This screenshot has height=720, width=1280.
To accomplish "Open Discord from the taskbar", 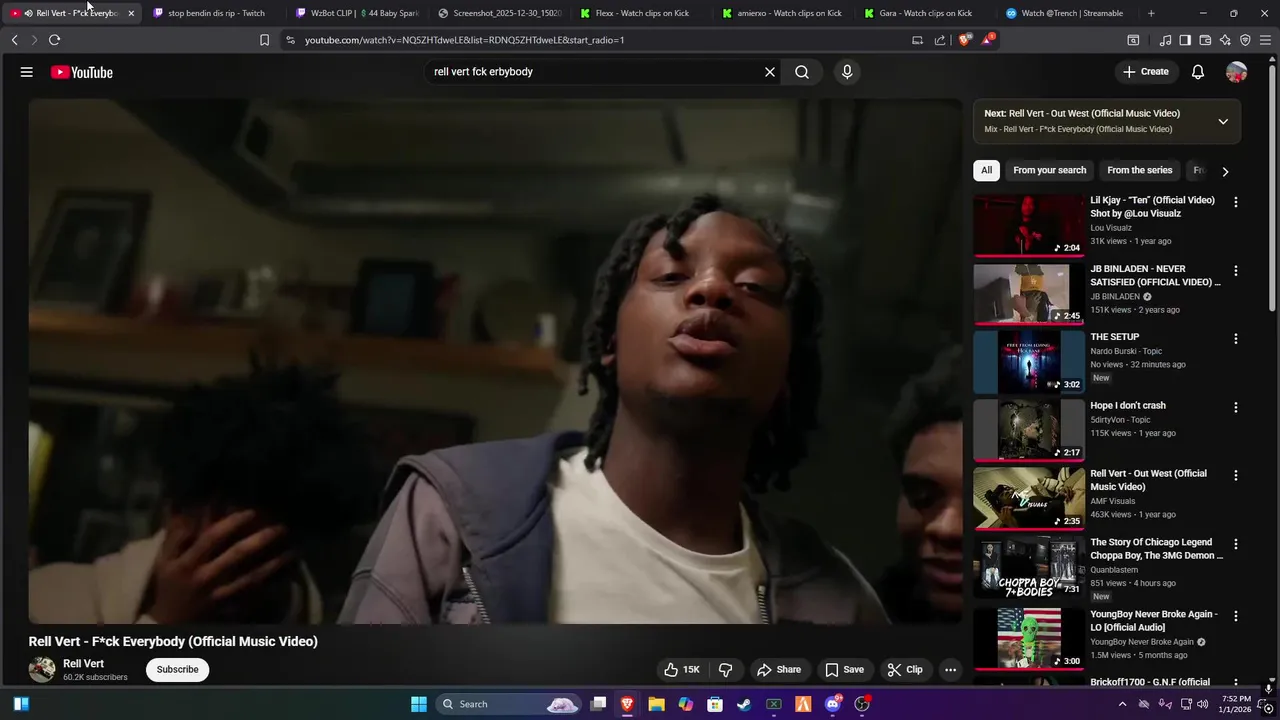I will click(832, 704).
